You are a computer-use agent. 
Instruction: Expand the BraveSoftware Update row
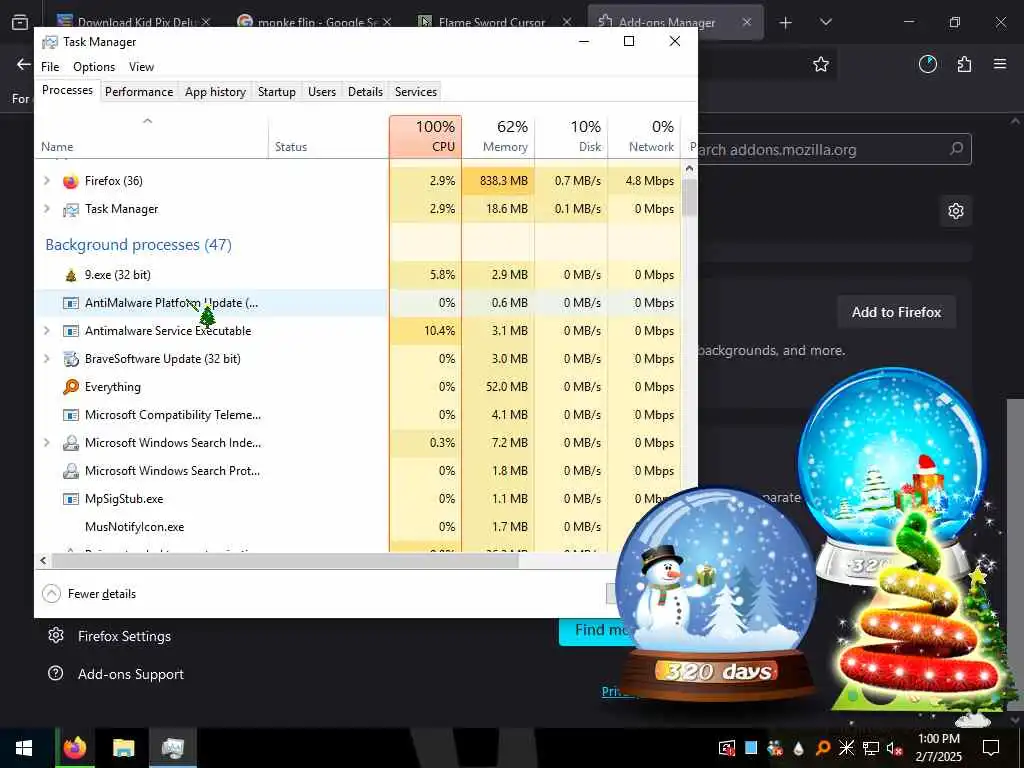46,358
